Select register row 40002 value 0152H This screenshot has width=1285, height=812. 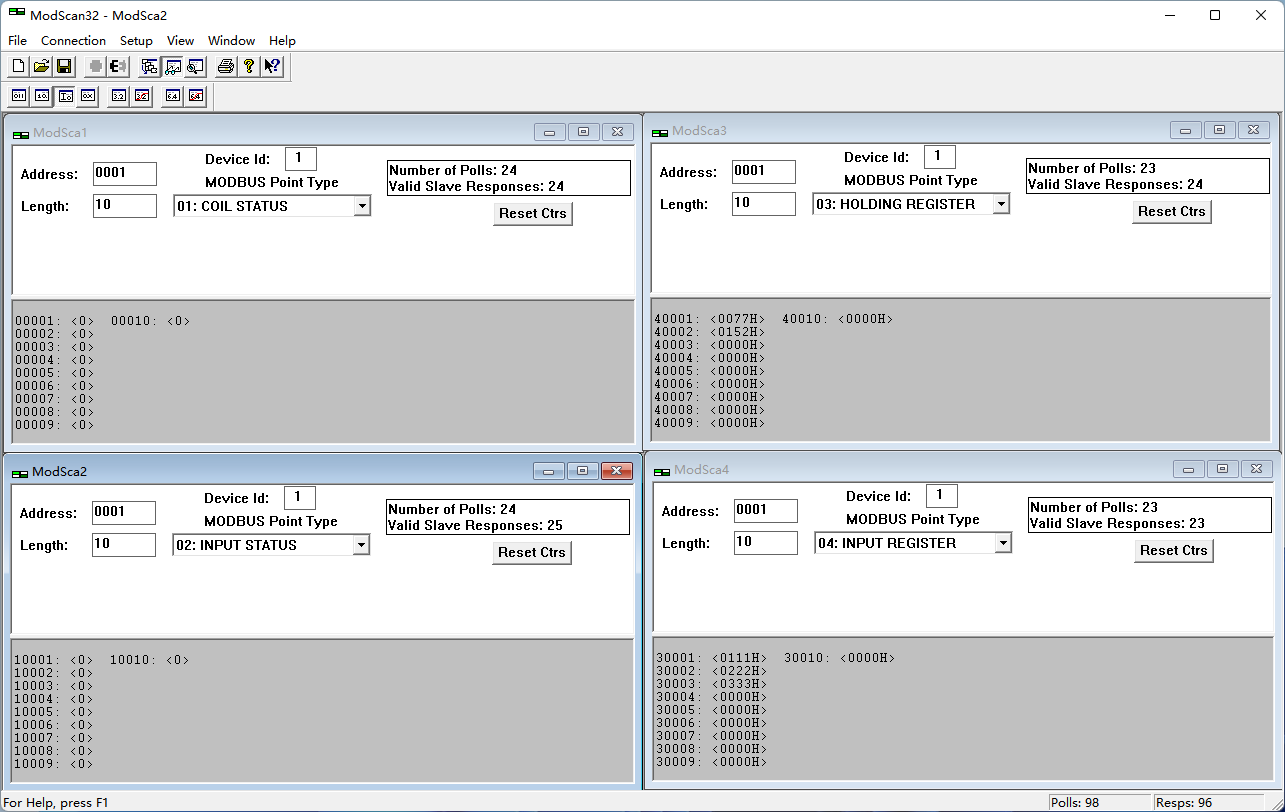click(710, 332)
